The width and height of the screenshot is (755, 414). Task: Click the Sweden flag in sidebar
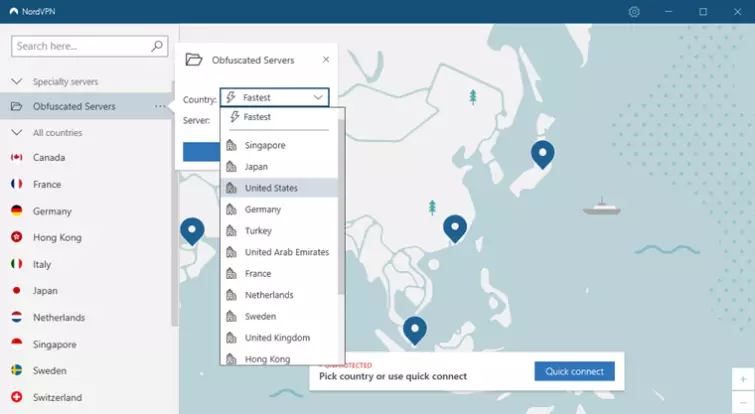click(17, 370)
